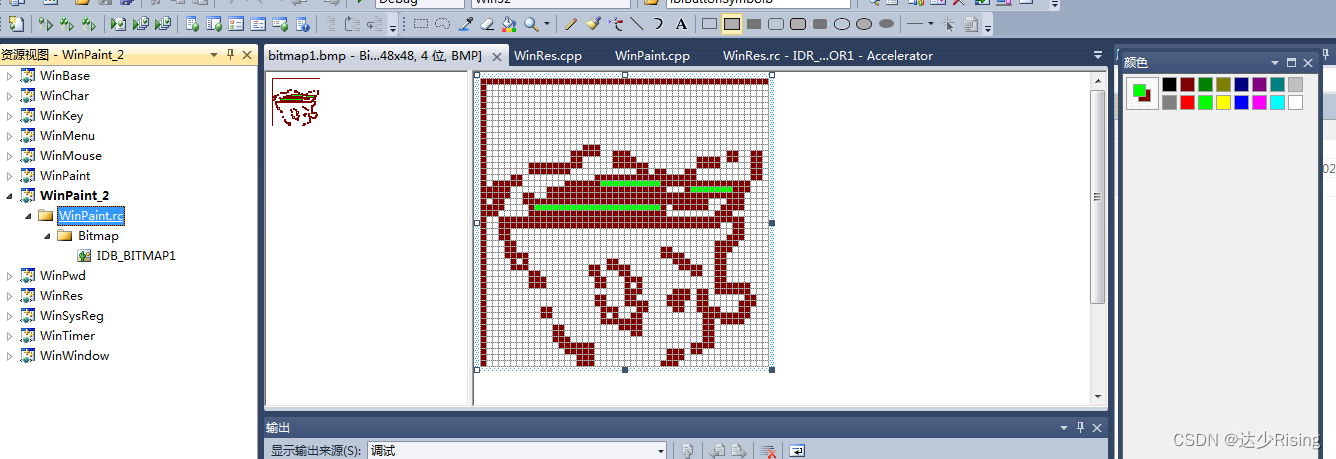The height and width of the screenshot is (459, 1336).
Task: Select the Irregular (lasso) Selection tool
Action: click(x=443, y=23)
